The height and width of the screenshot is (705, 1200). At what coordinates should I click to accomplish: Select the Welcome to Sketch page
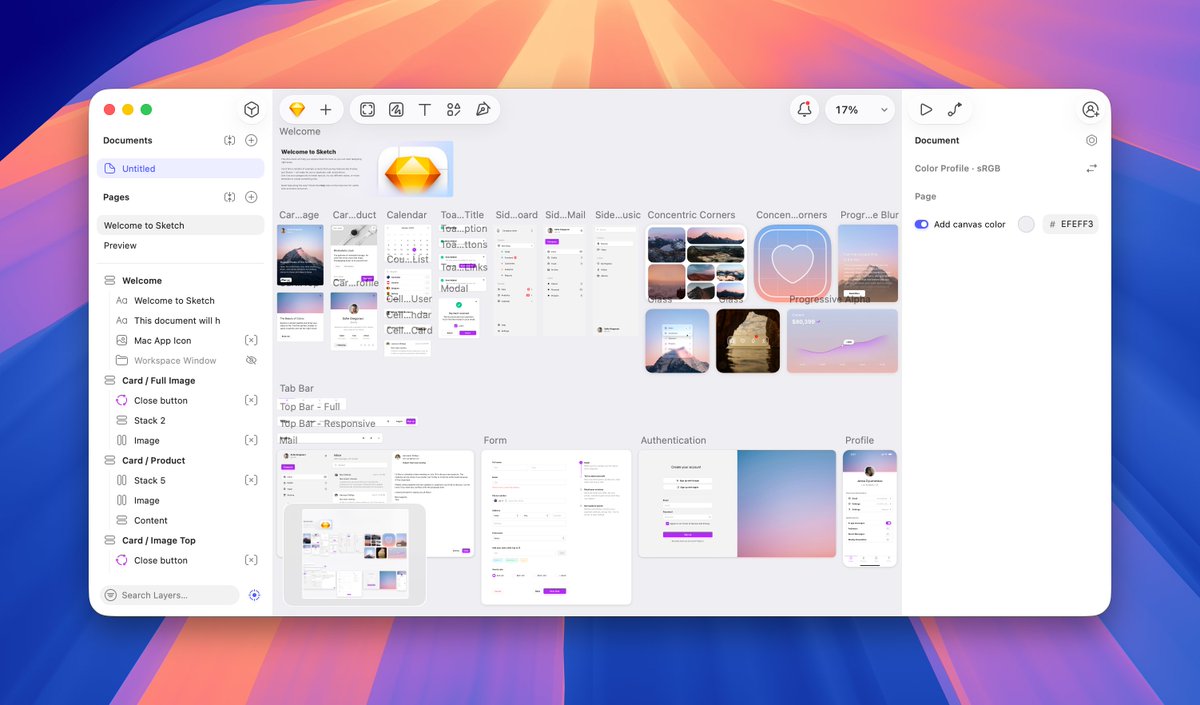point(143,224)
